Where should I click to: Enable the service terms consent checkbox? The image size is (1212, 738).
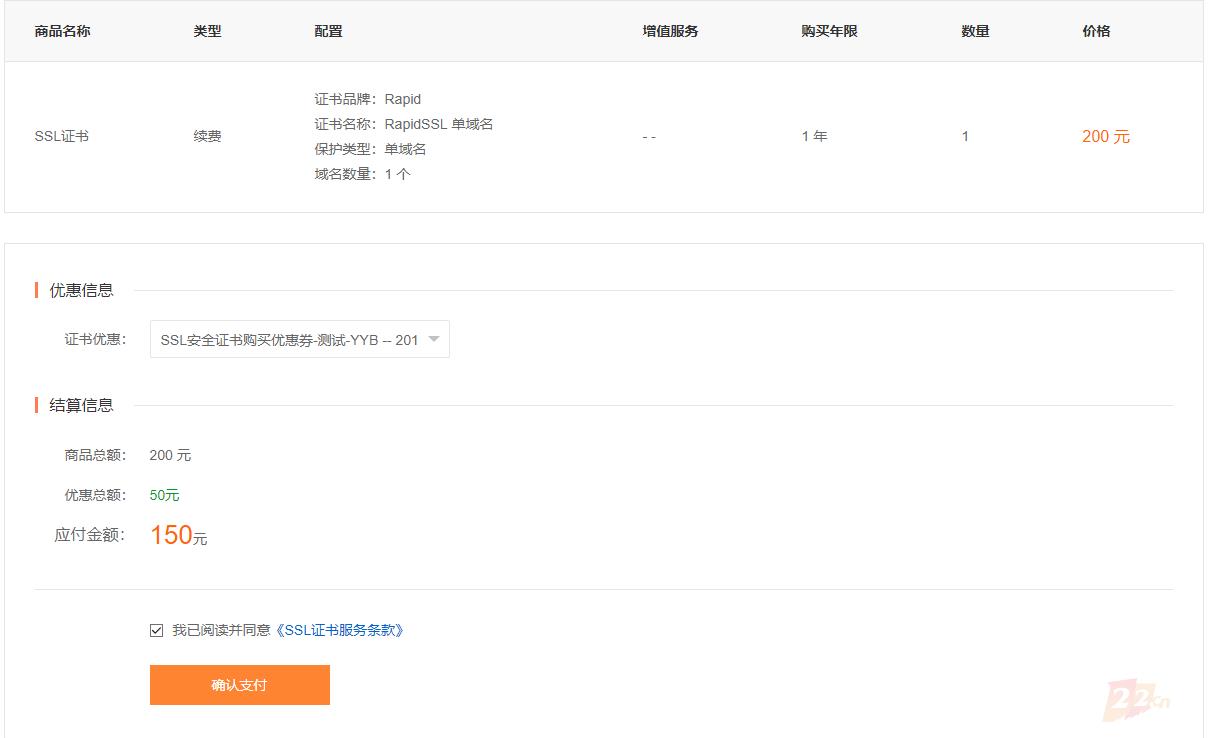[x=155, y=629]
